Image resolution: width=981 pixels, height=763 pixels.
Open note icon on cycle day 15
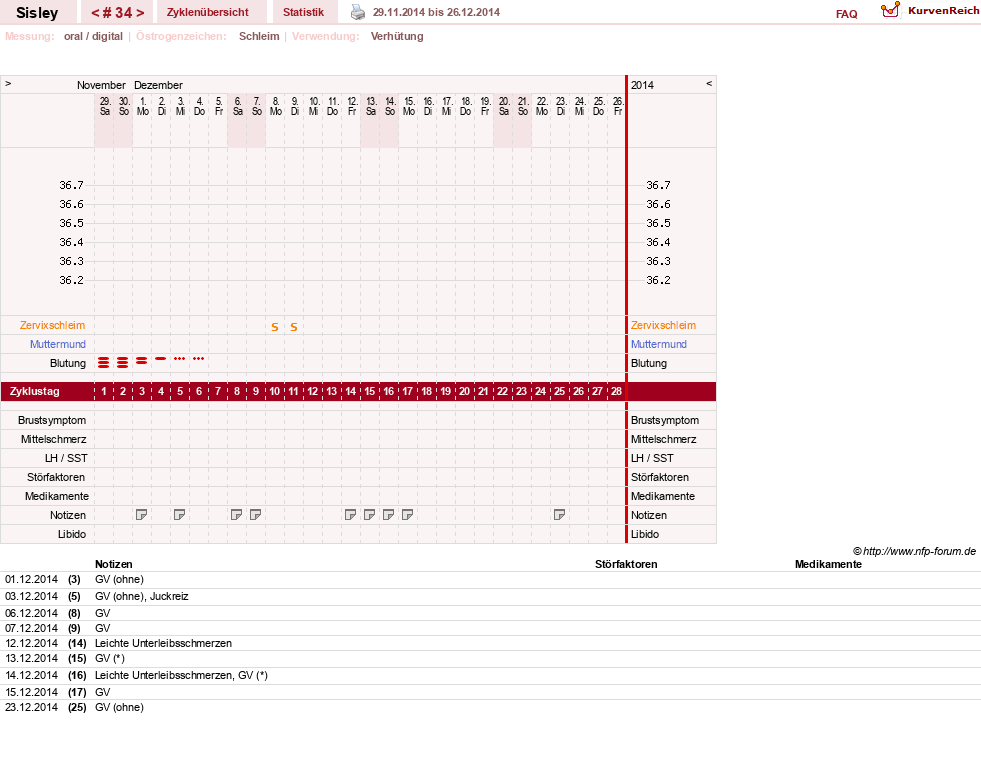[369, 515]
